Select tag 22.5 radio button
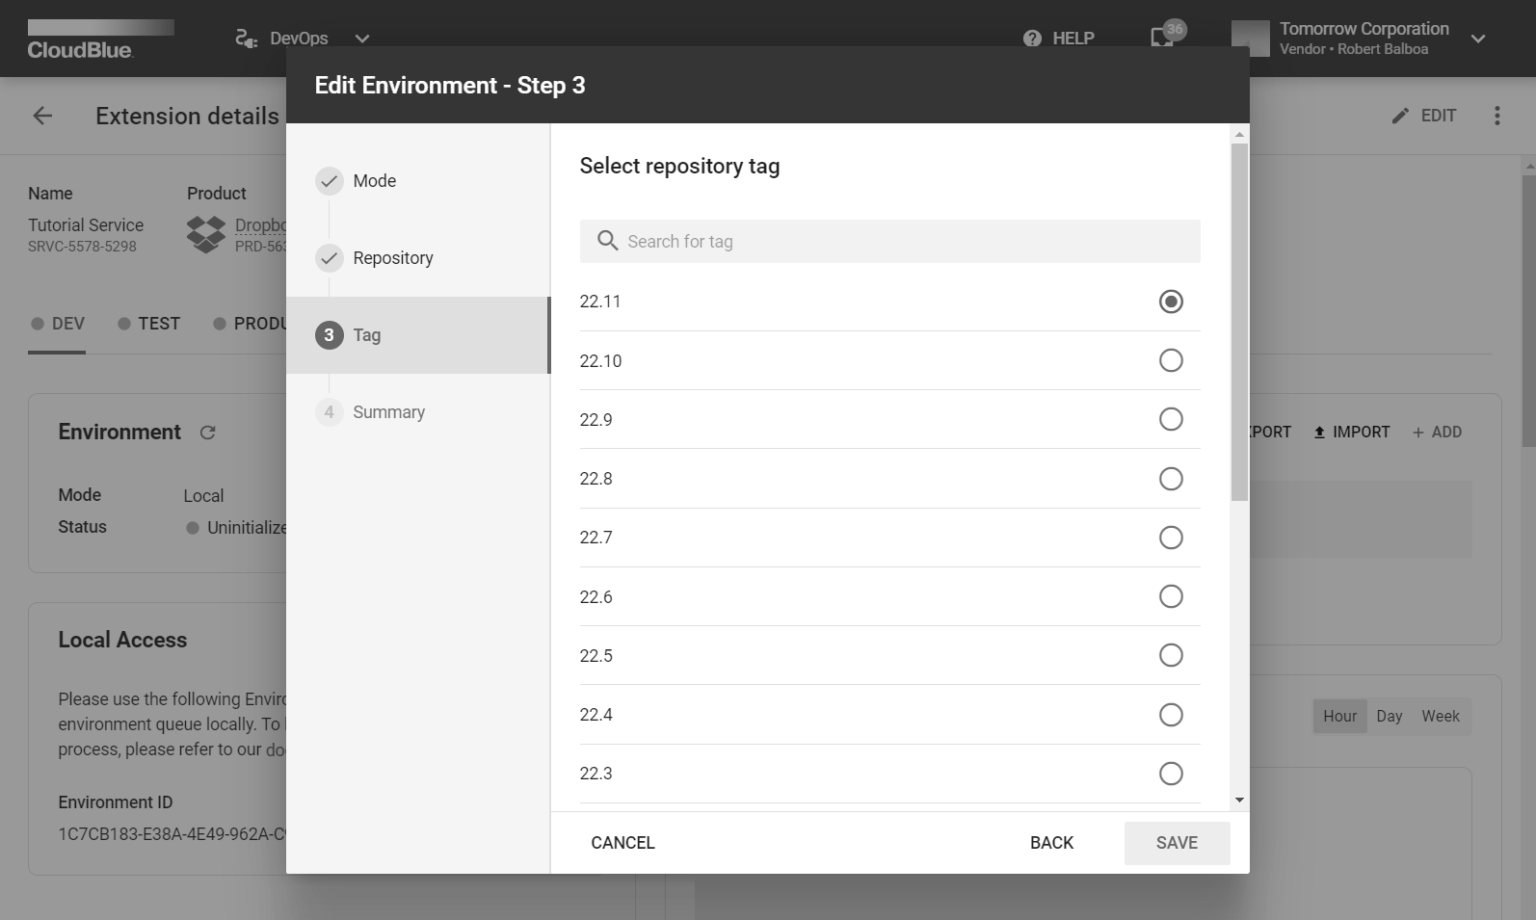The image size is (1536, 920). click(x=1170, y=655)
